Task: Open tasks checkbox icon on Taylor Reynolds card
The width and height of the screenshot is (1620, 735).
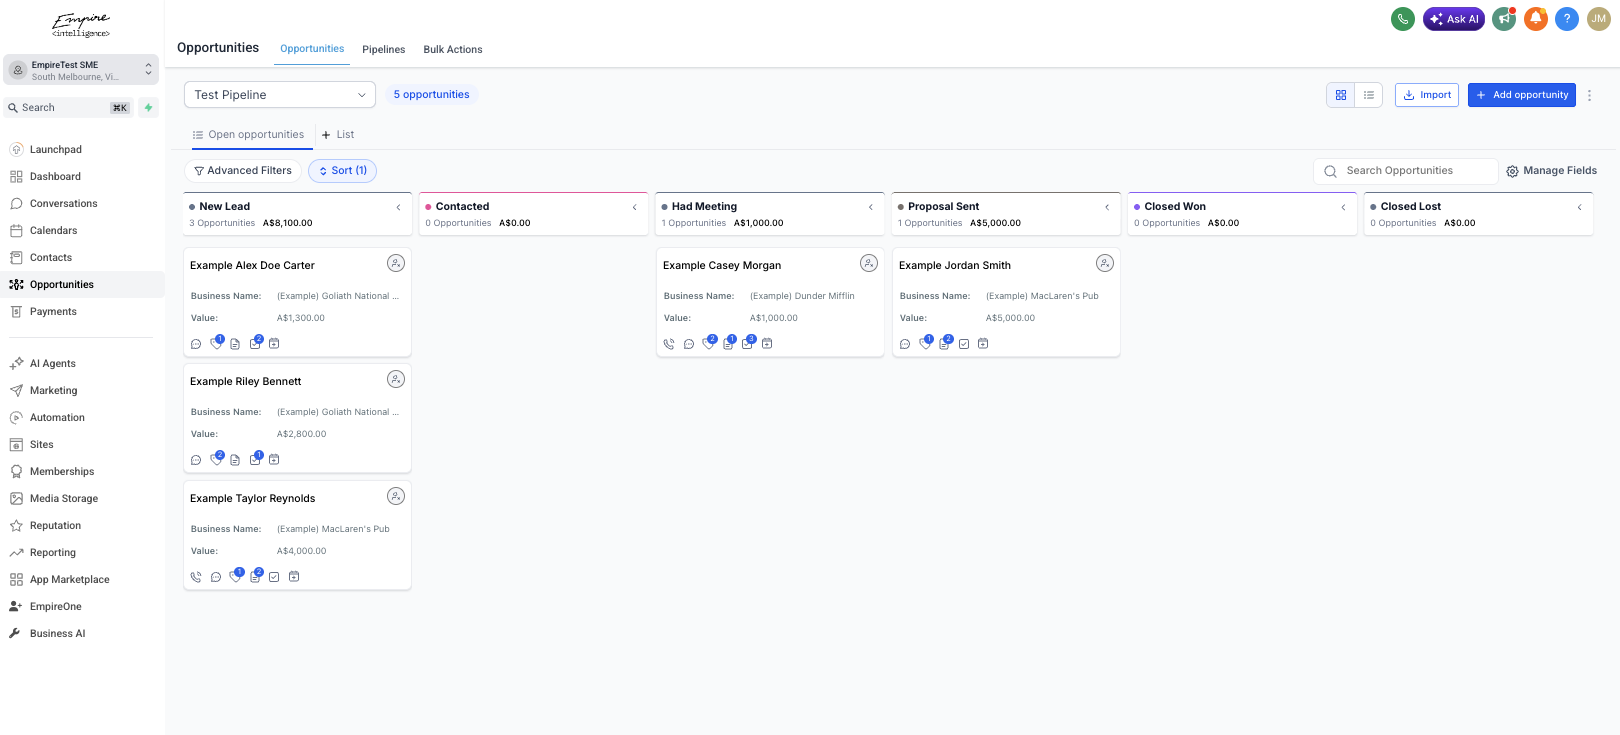Action: [x=274, y=577]
